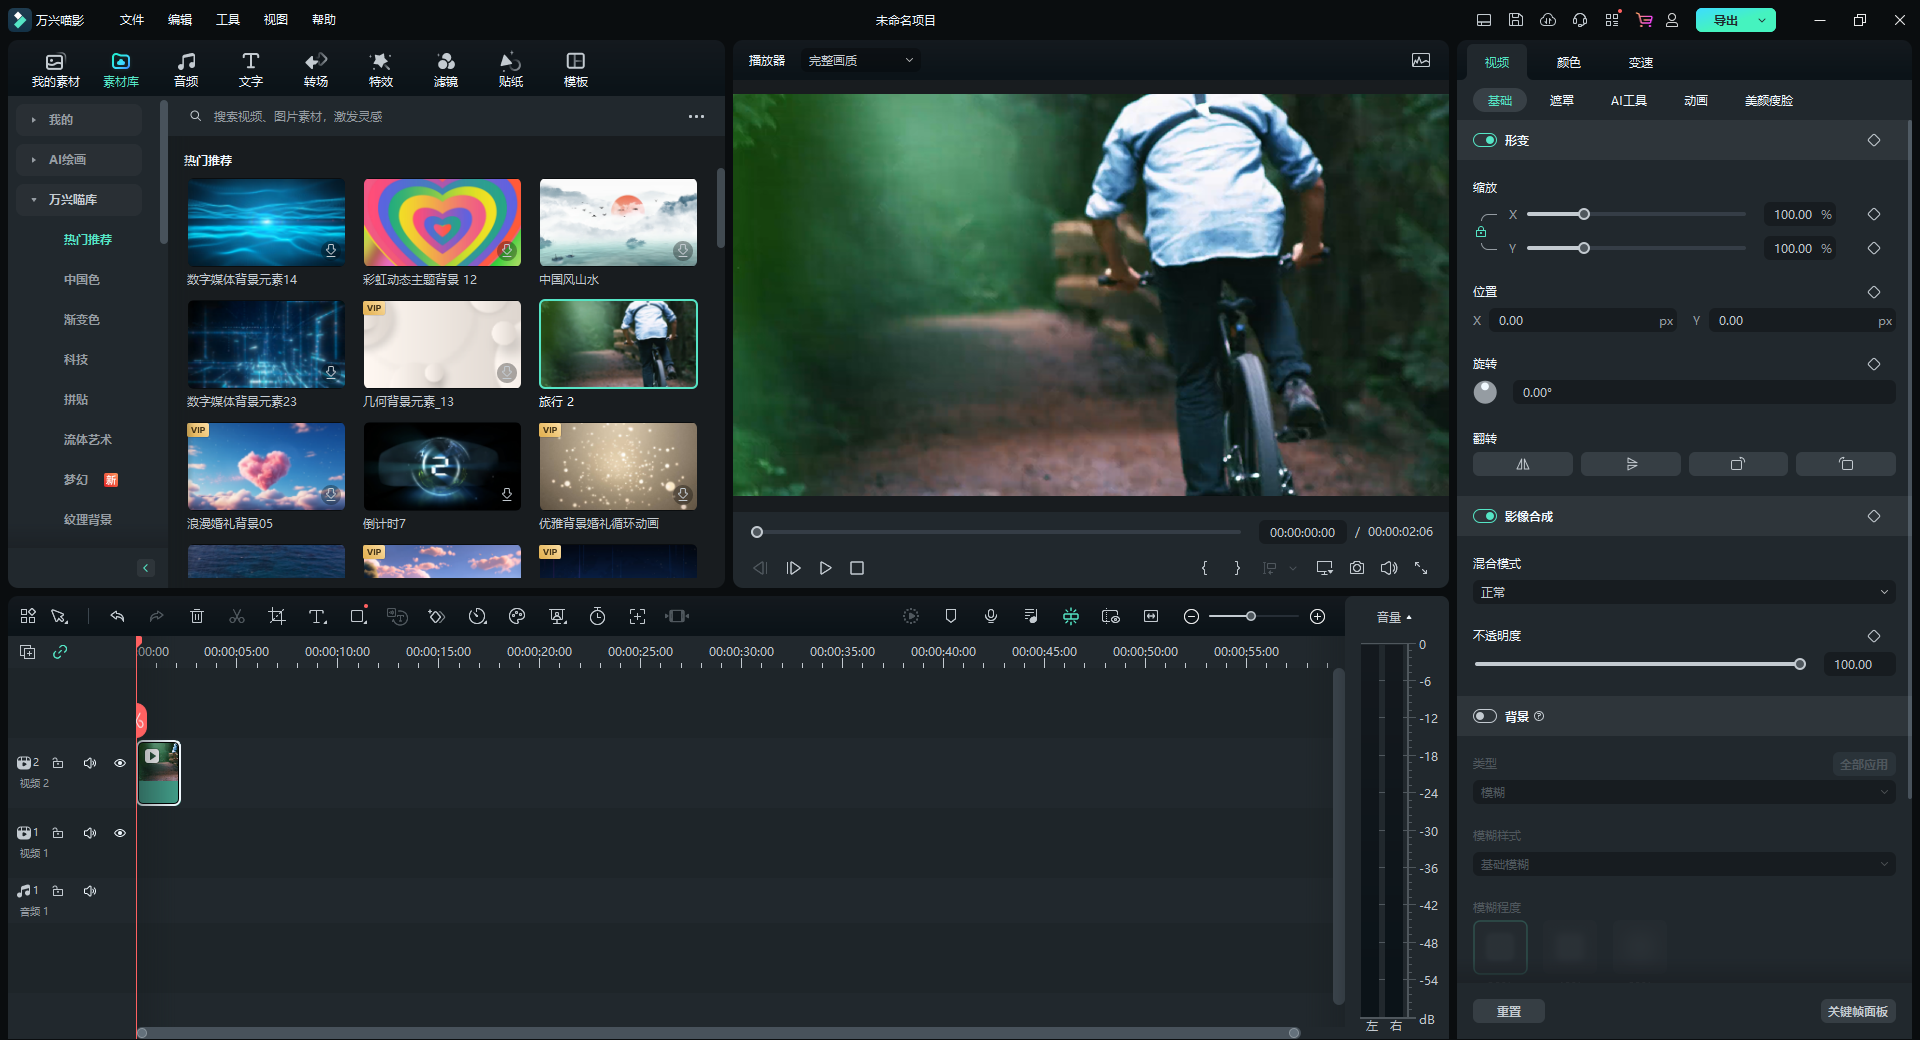Image resolution: width=1920 pixels, height=1040 pixels.
Task: Switch to the 变速 speed tab
Action: (x=1641, y=62)
